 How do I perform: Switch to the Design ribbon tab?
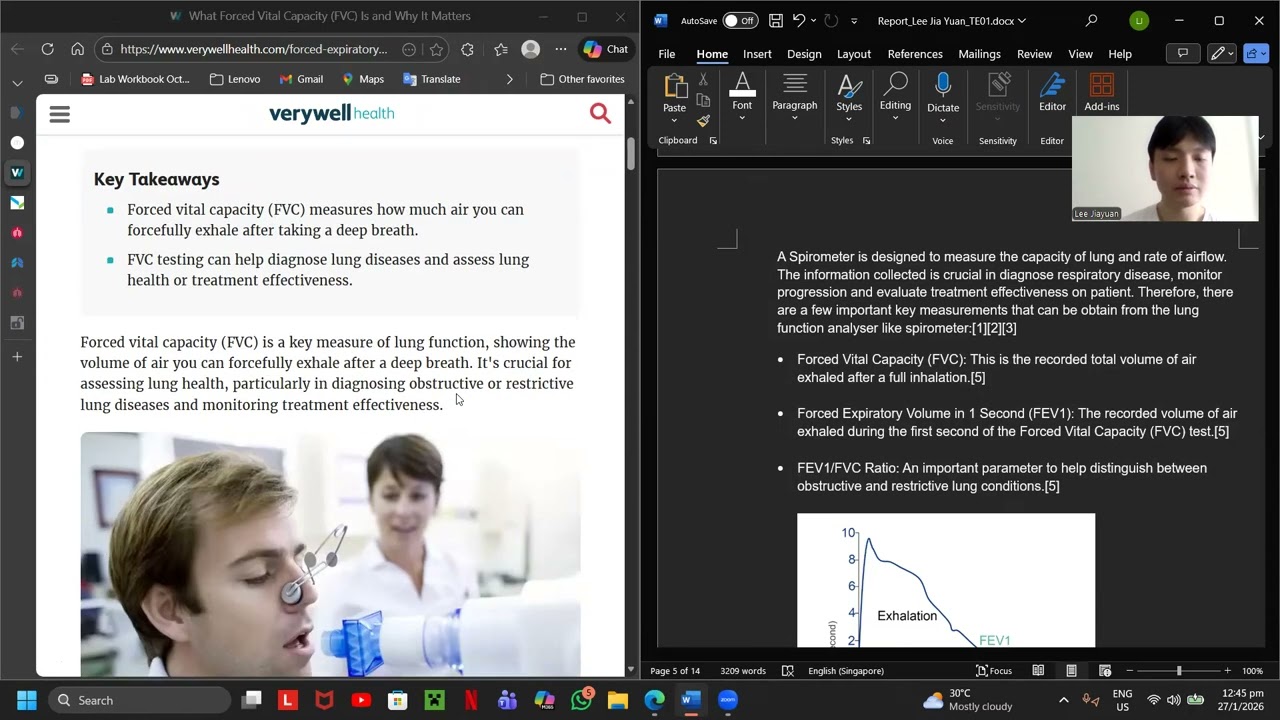tap(804, 54)
